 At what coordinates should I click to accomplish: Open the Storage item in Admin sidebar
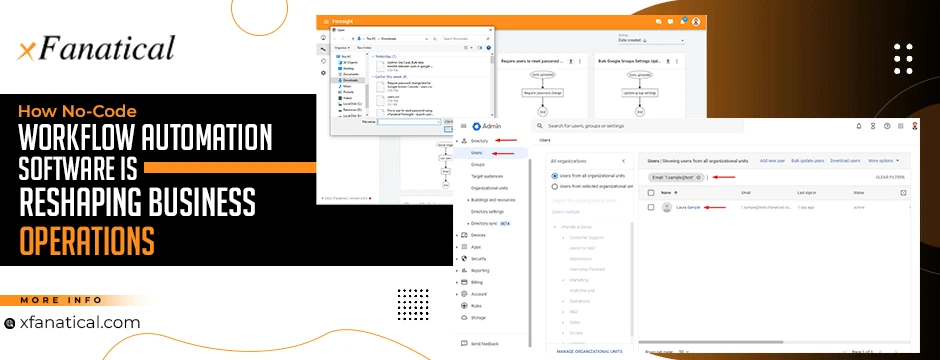[x=478, y=317]
